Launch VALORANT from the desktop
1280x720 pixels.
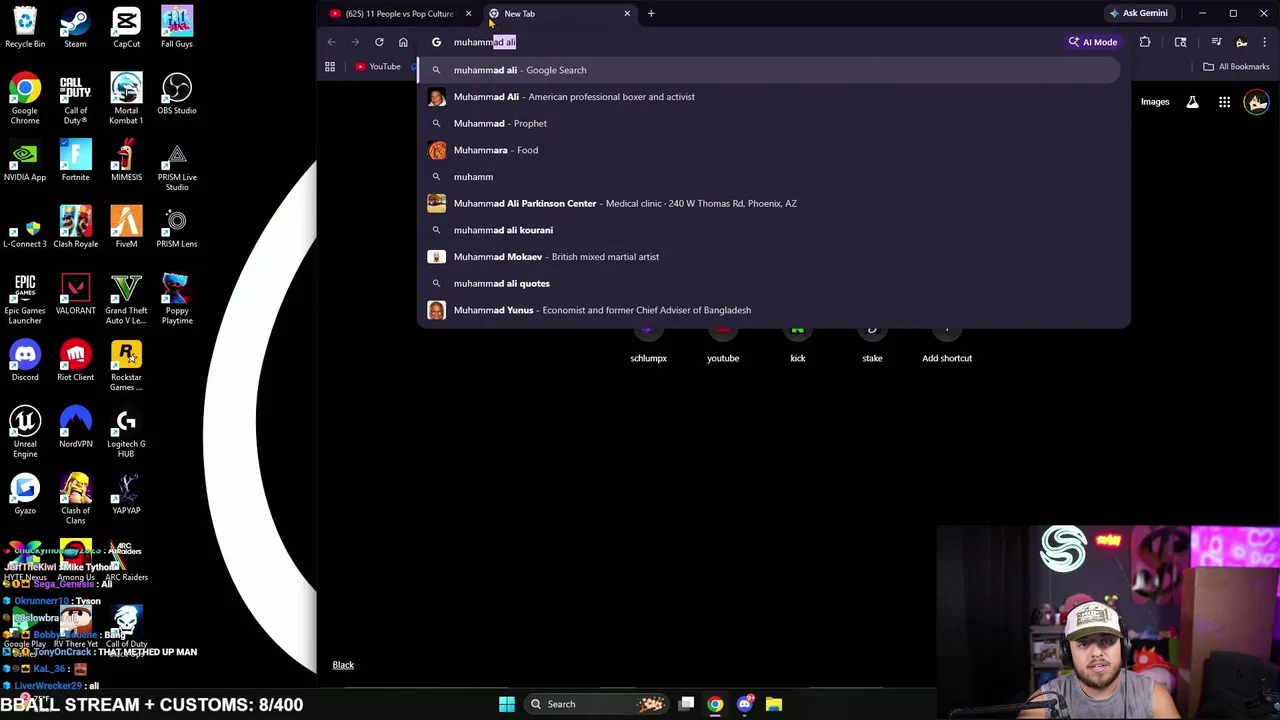click(75, 293)
